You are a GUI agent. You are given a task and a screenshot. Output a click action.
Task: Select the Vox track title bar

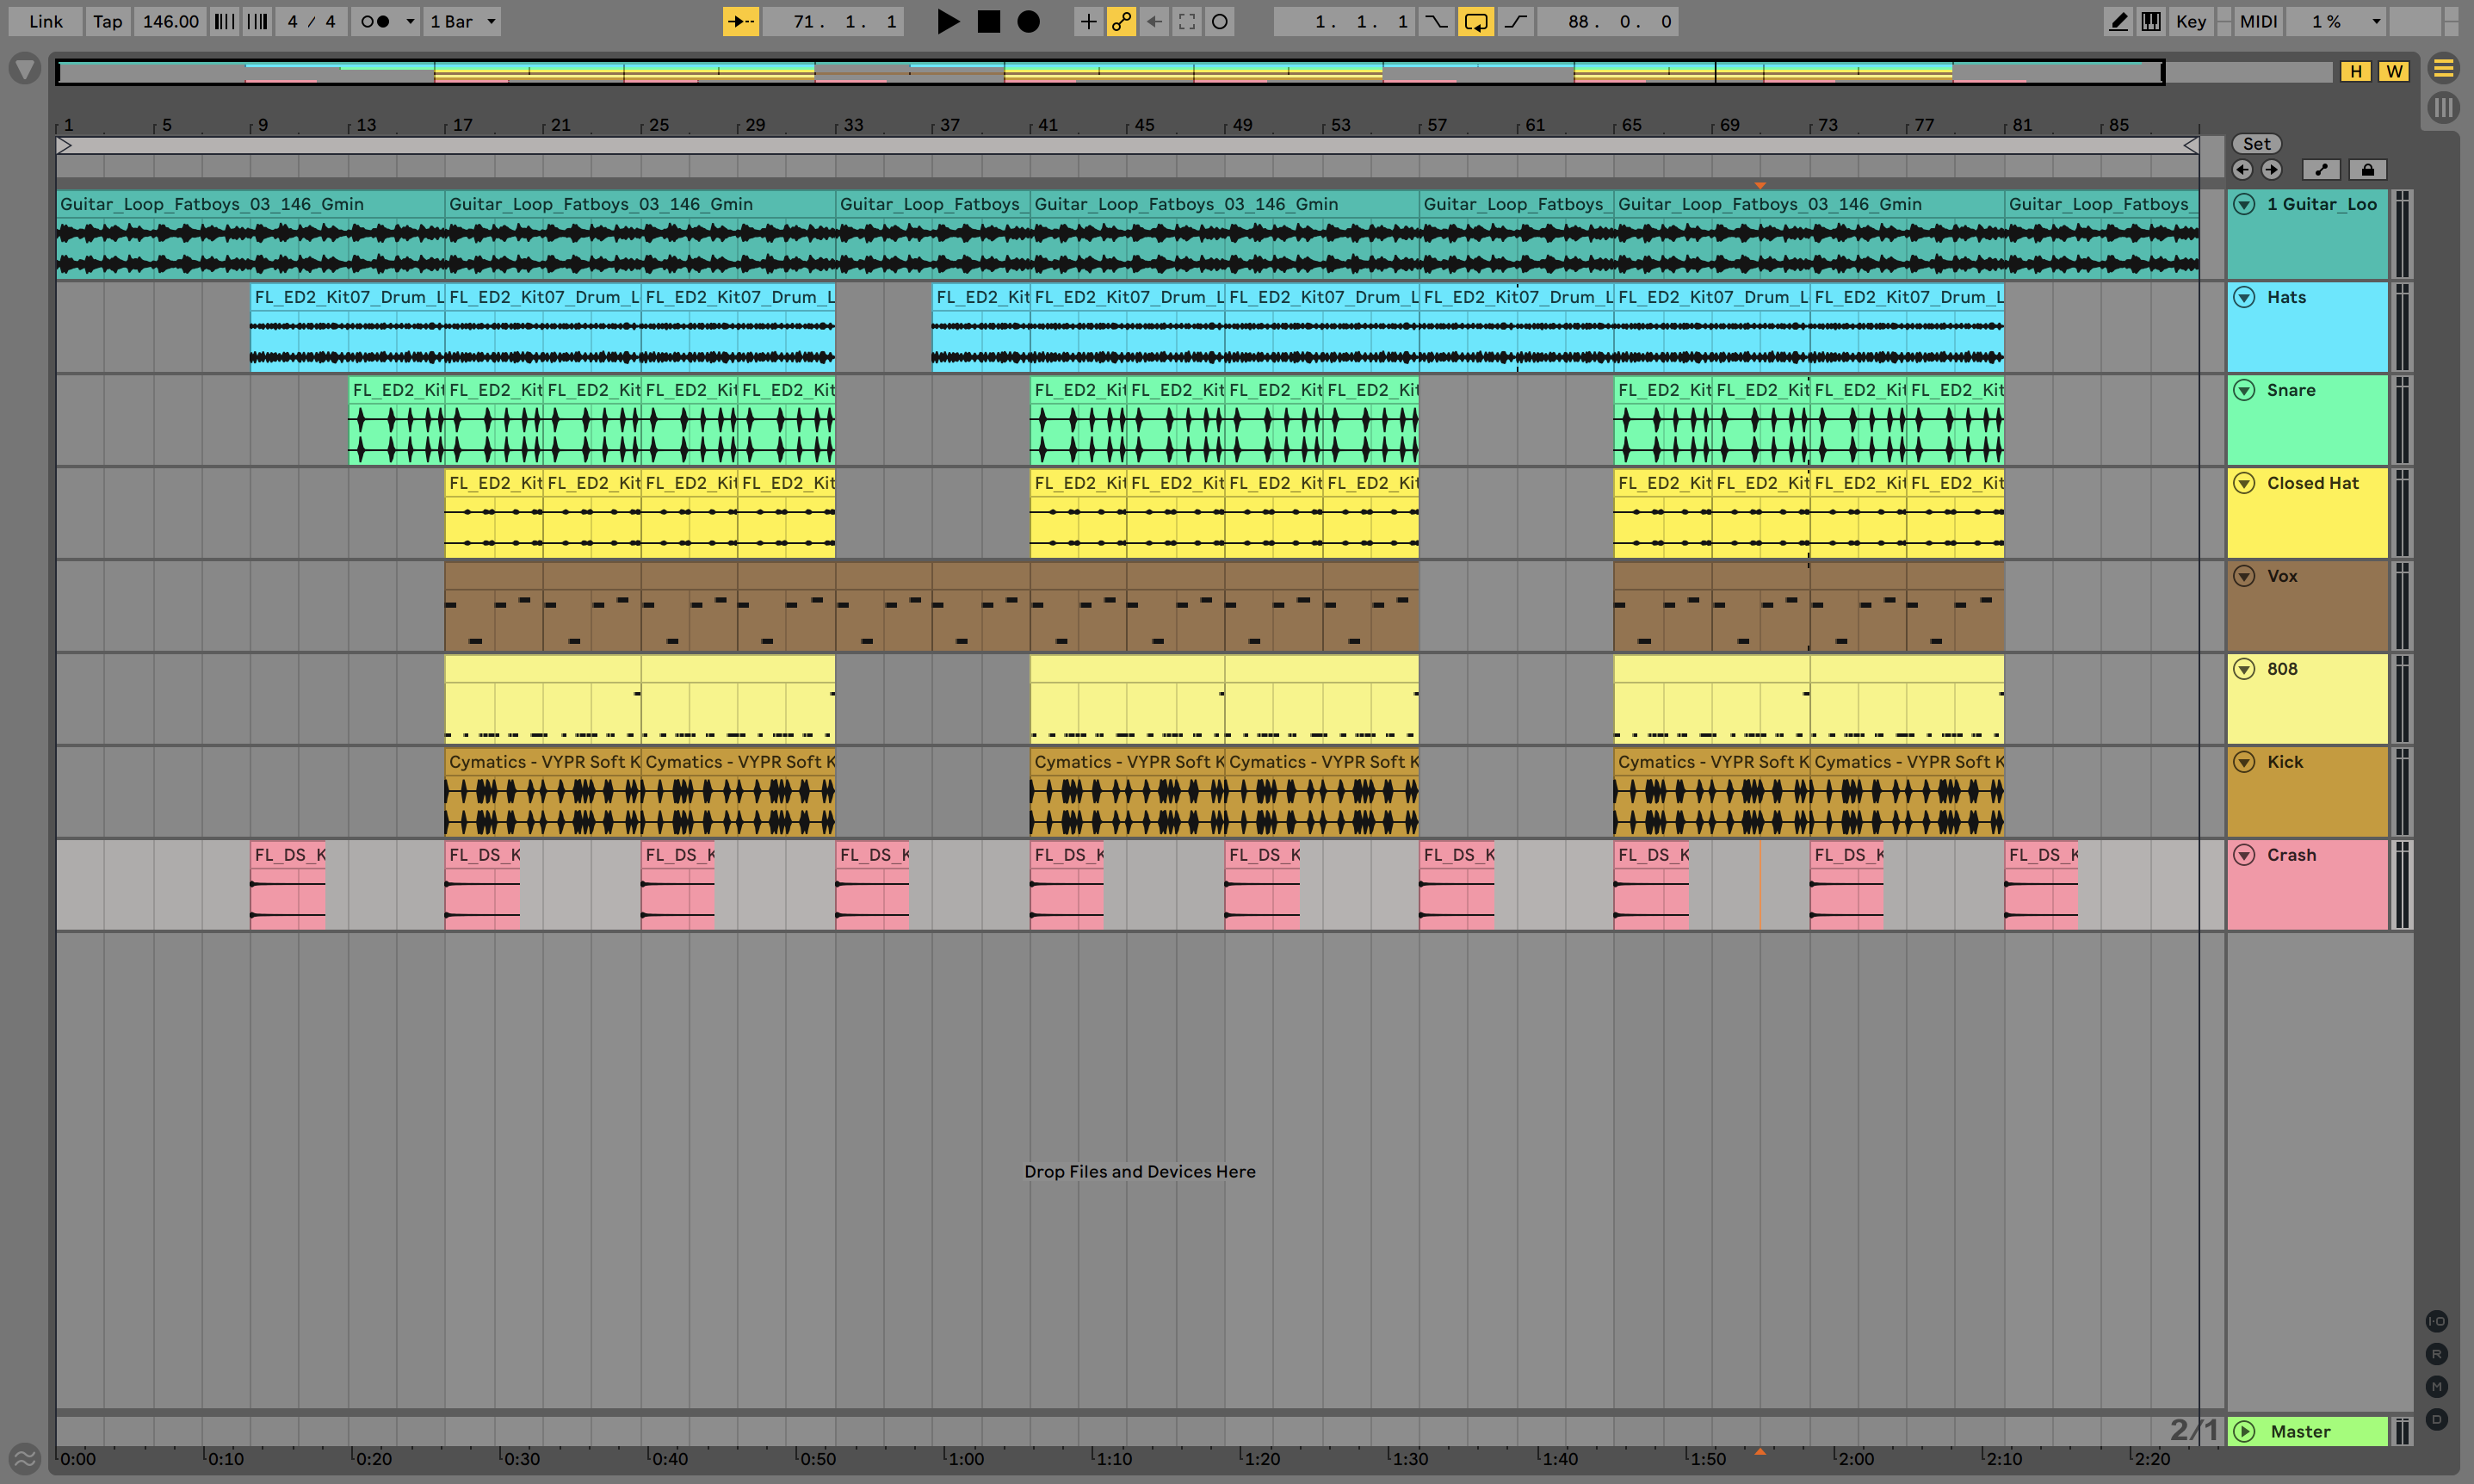(x=2307, y=605)
